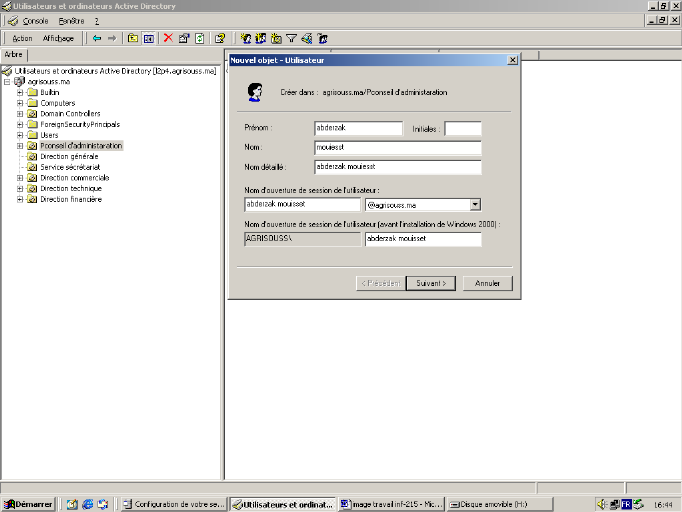Click the Up one level folder icon
The height and width of the screenshot is (512, 682).
133,38
